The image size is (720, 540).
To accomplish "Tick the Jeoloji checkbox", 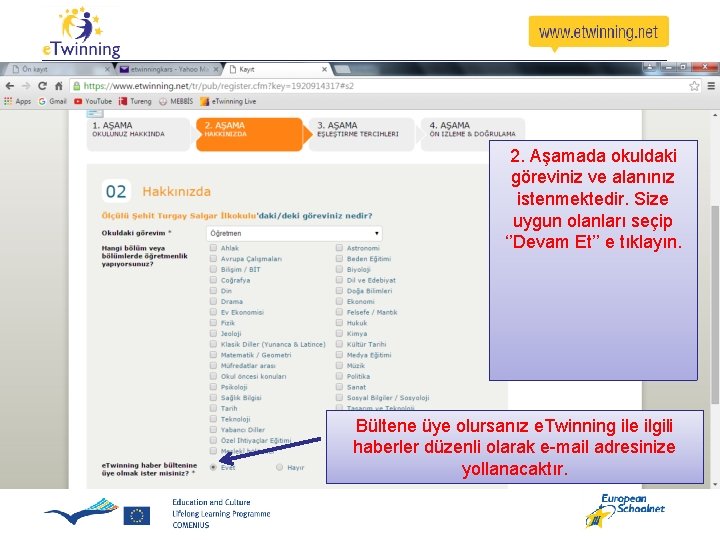I will coord(213,333).
